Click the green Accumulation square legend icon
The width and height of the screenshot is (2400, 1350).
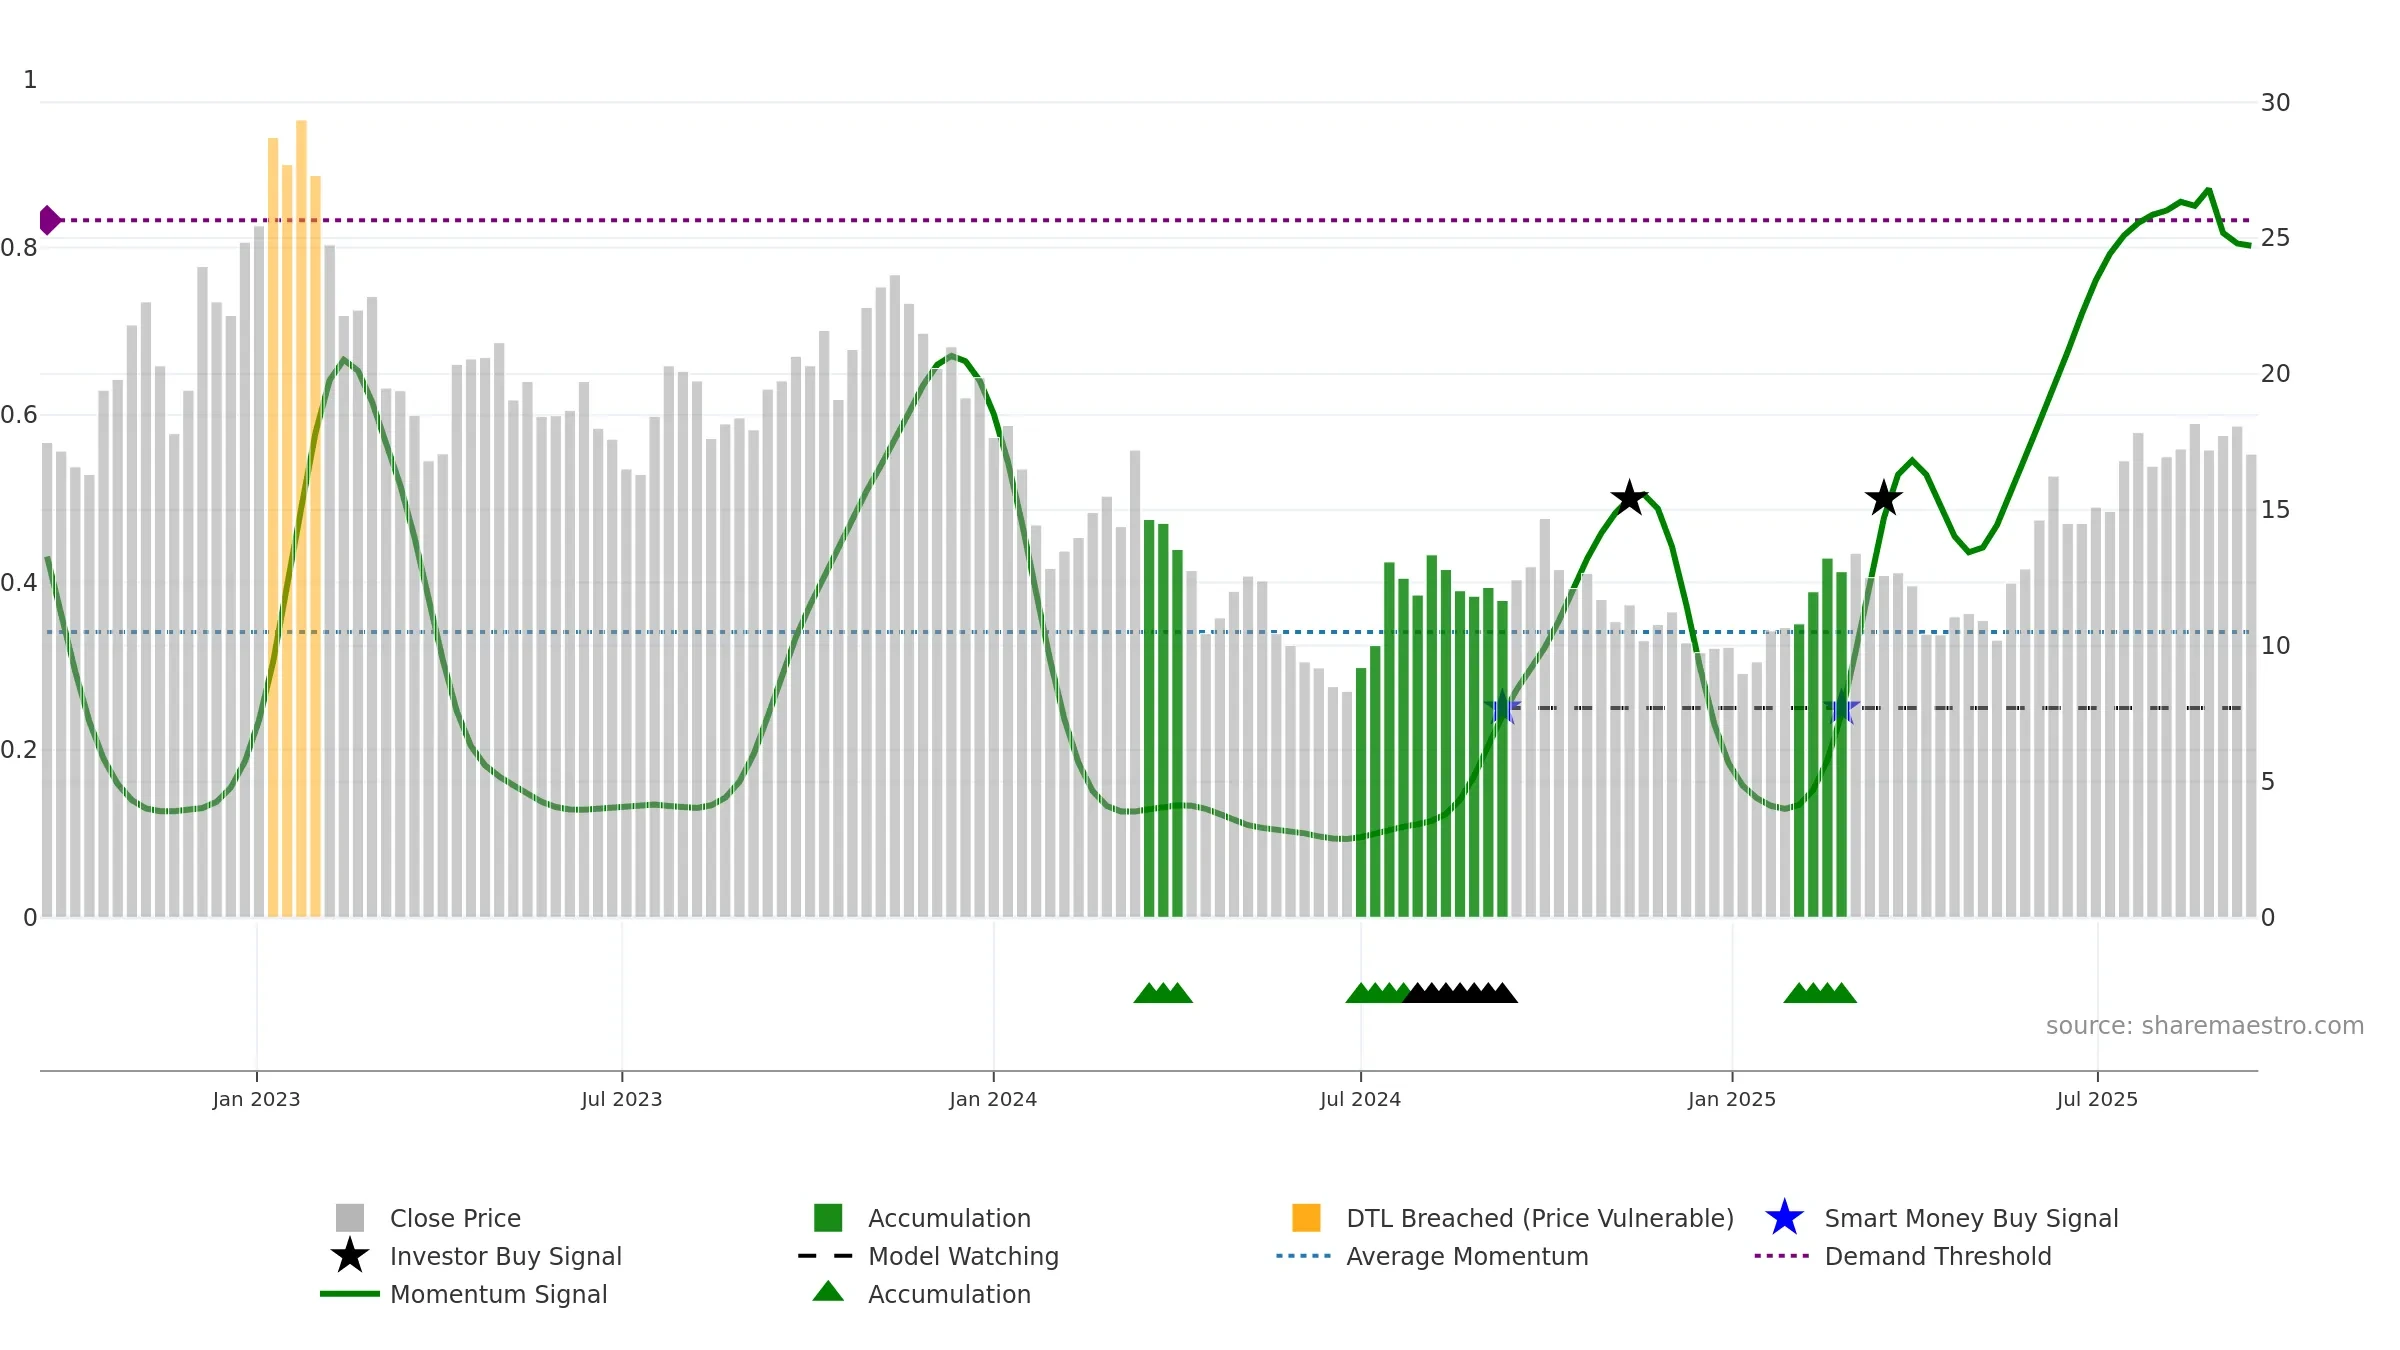click(x=828, y=1218)
